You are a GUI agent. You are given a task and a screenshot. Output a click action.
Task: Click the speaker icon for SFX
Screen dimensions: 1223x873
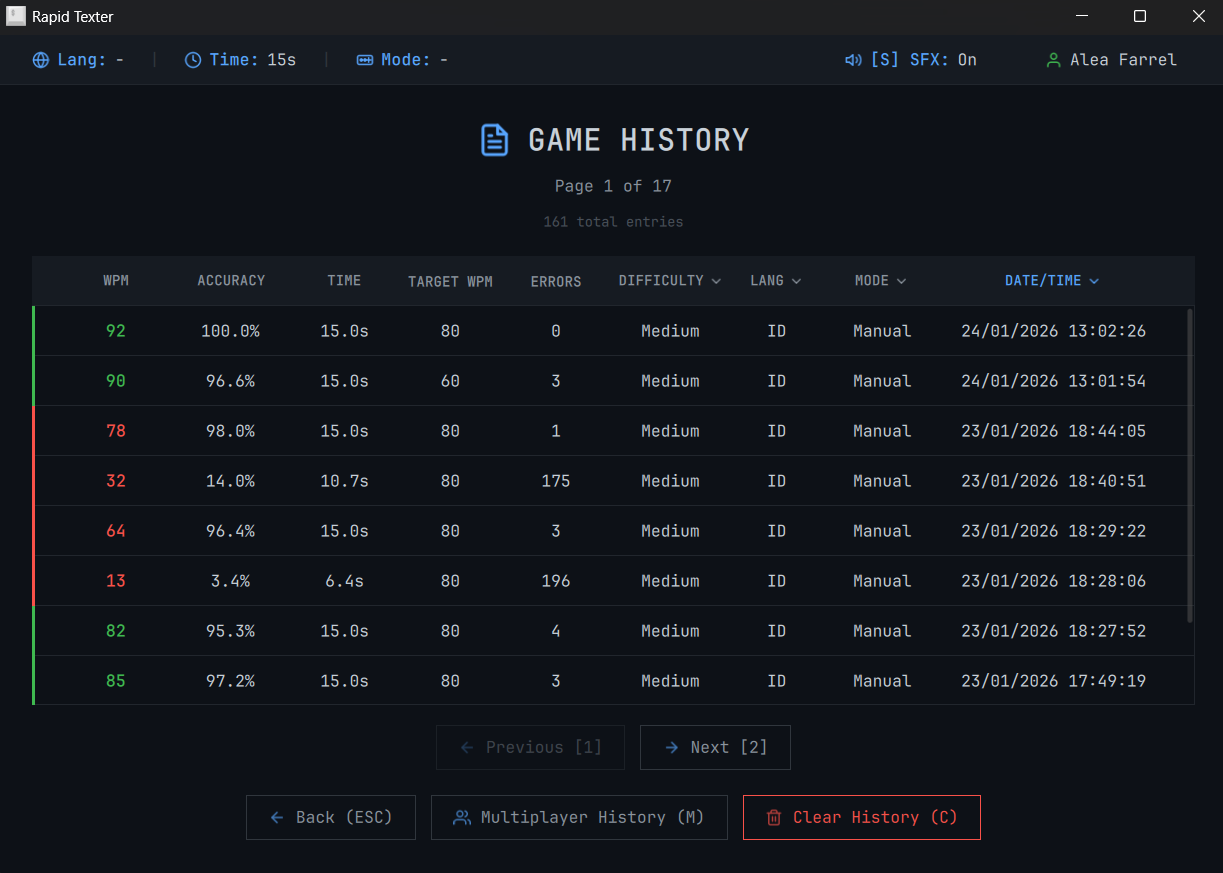click(853, 60)
